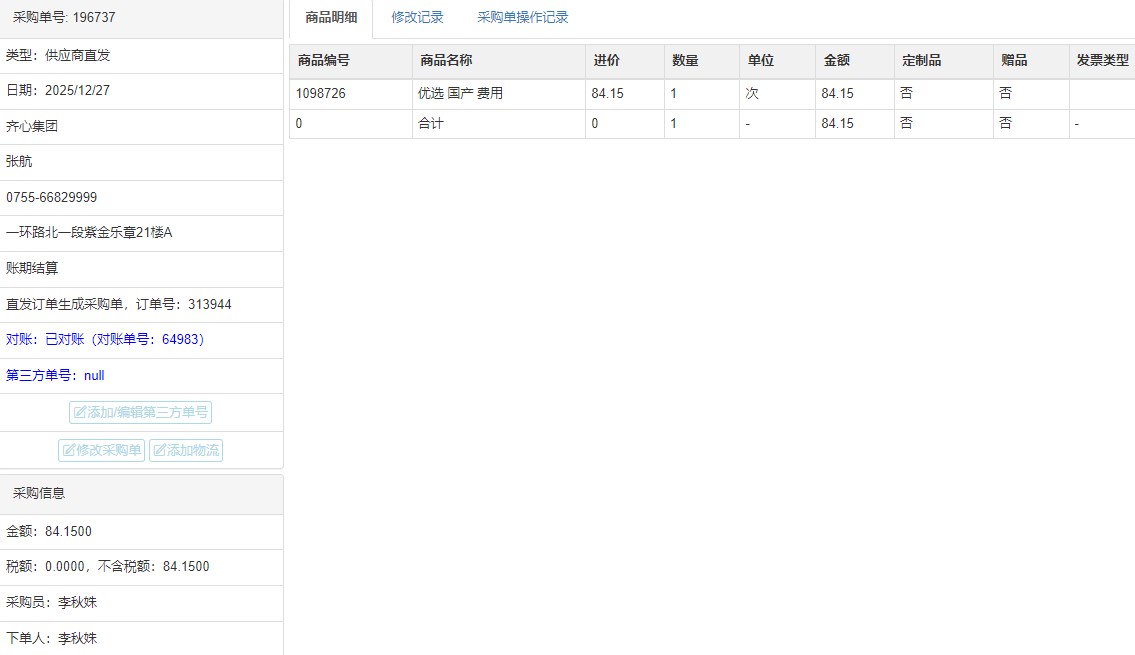The image size is (1135, 655).
Task: Click the 定制品 column header
Action: [921, 61]
